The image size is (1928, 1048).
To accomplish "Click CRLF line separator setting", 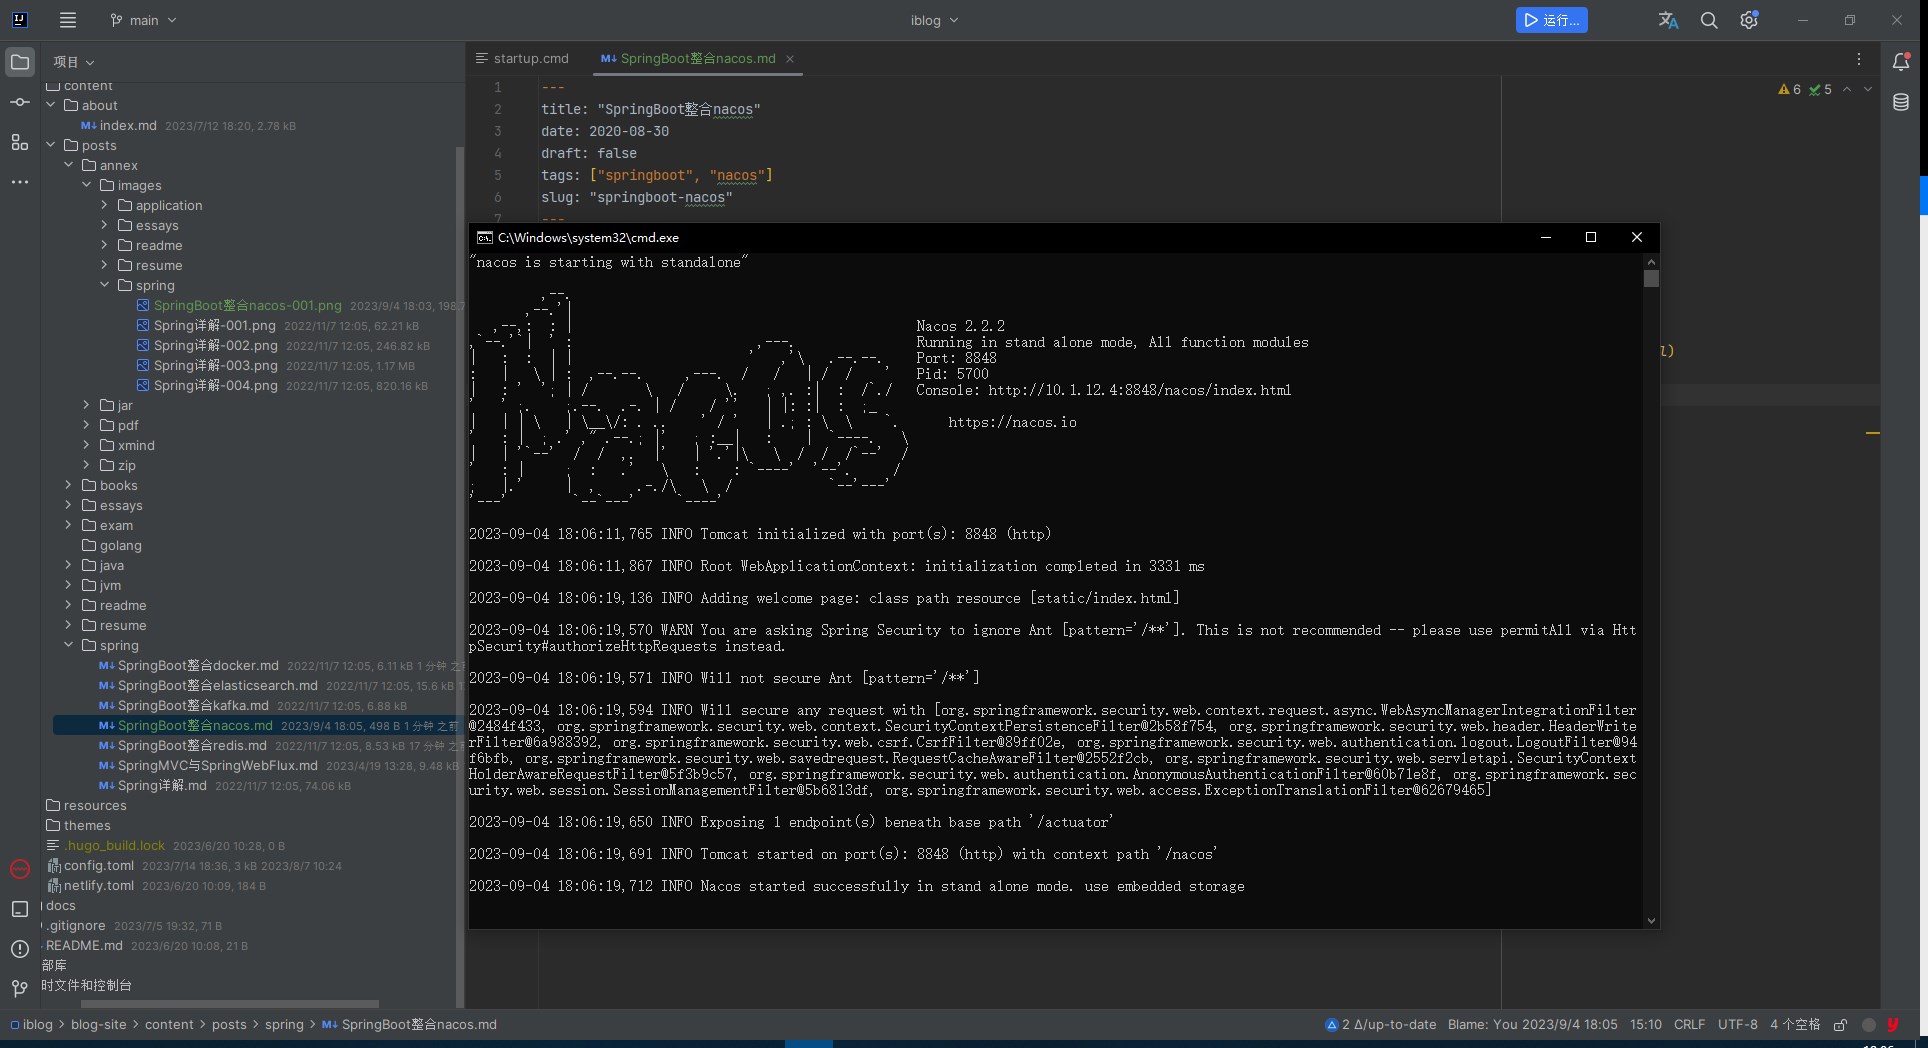I will tap(1689, 1025).
